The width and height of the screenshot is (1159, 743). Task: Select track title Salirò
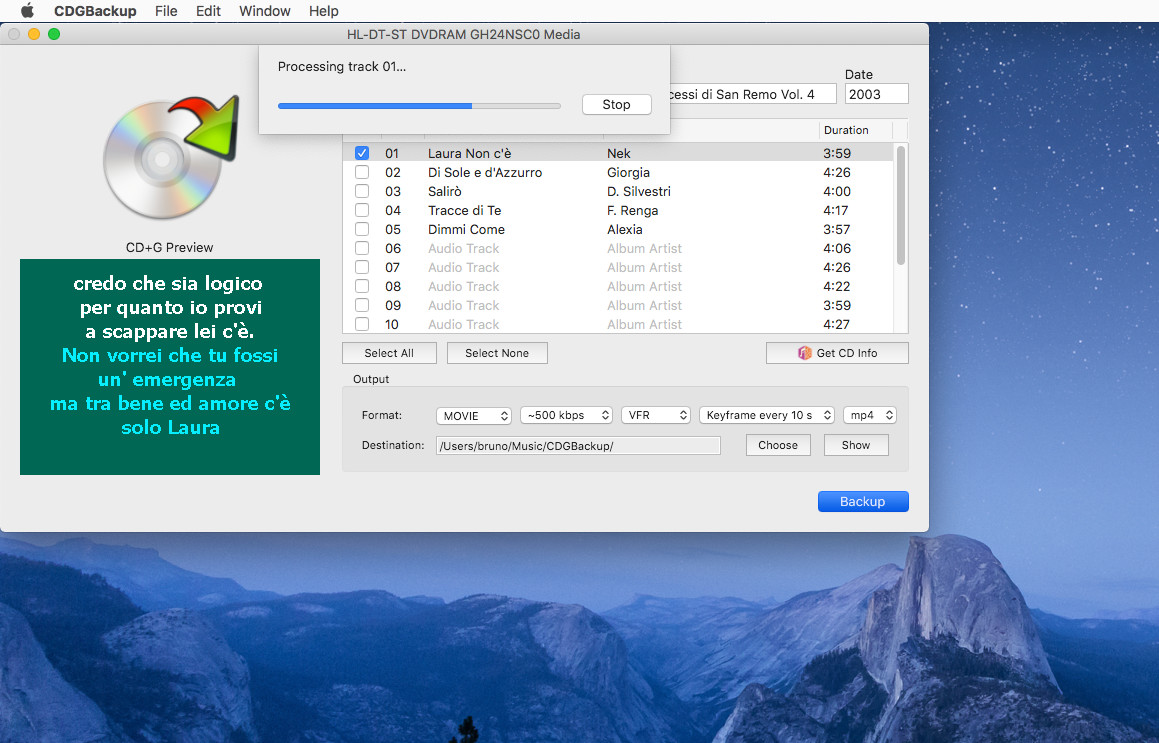444,191
